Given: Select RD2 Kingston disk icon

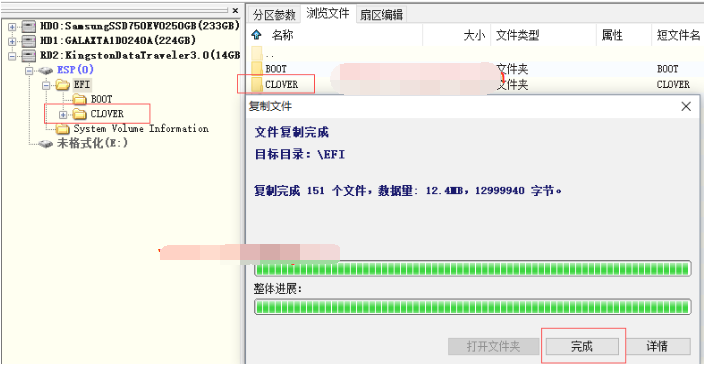Looking at the screenshot, I should pyautogui.click(x=29, y=56).
